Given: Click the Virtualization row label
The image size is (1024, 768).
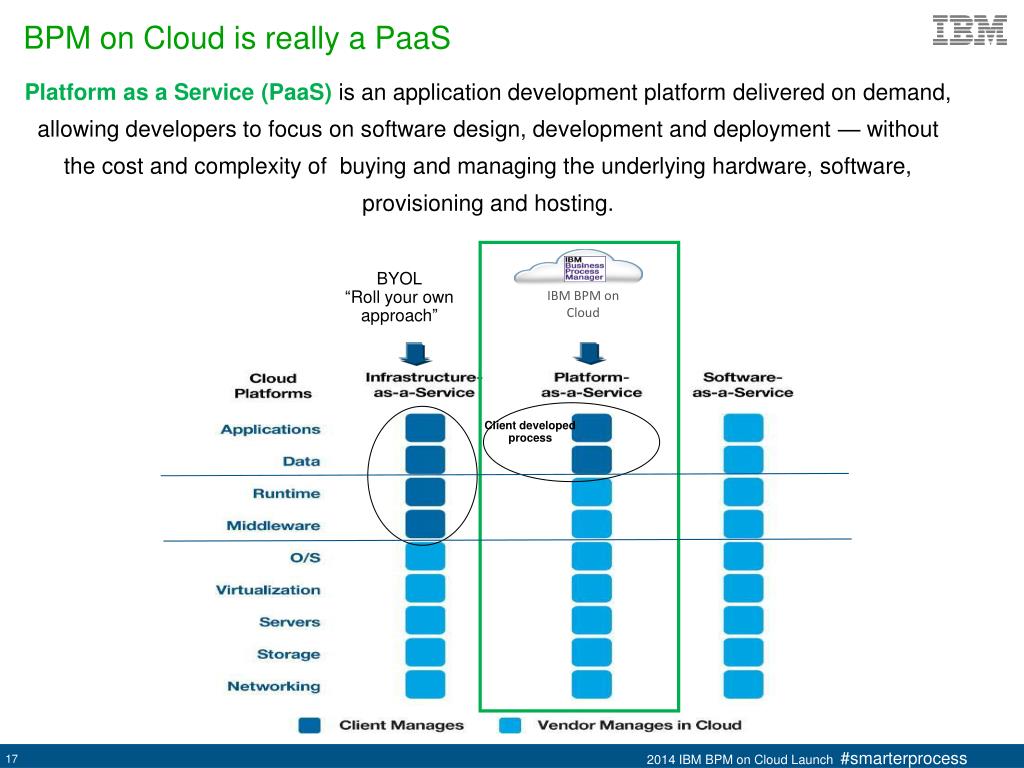Looking at the screenshot, I should [268, 590].
